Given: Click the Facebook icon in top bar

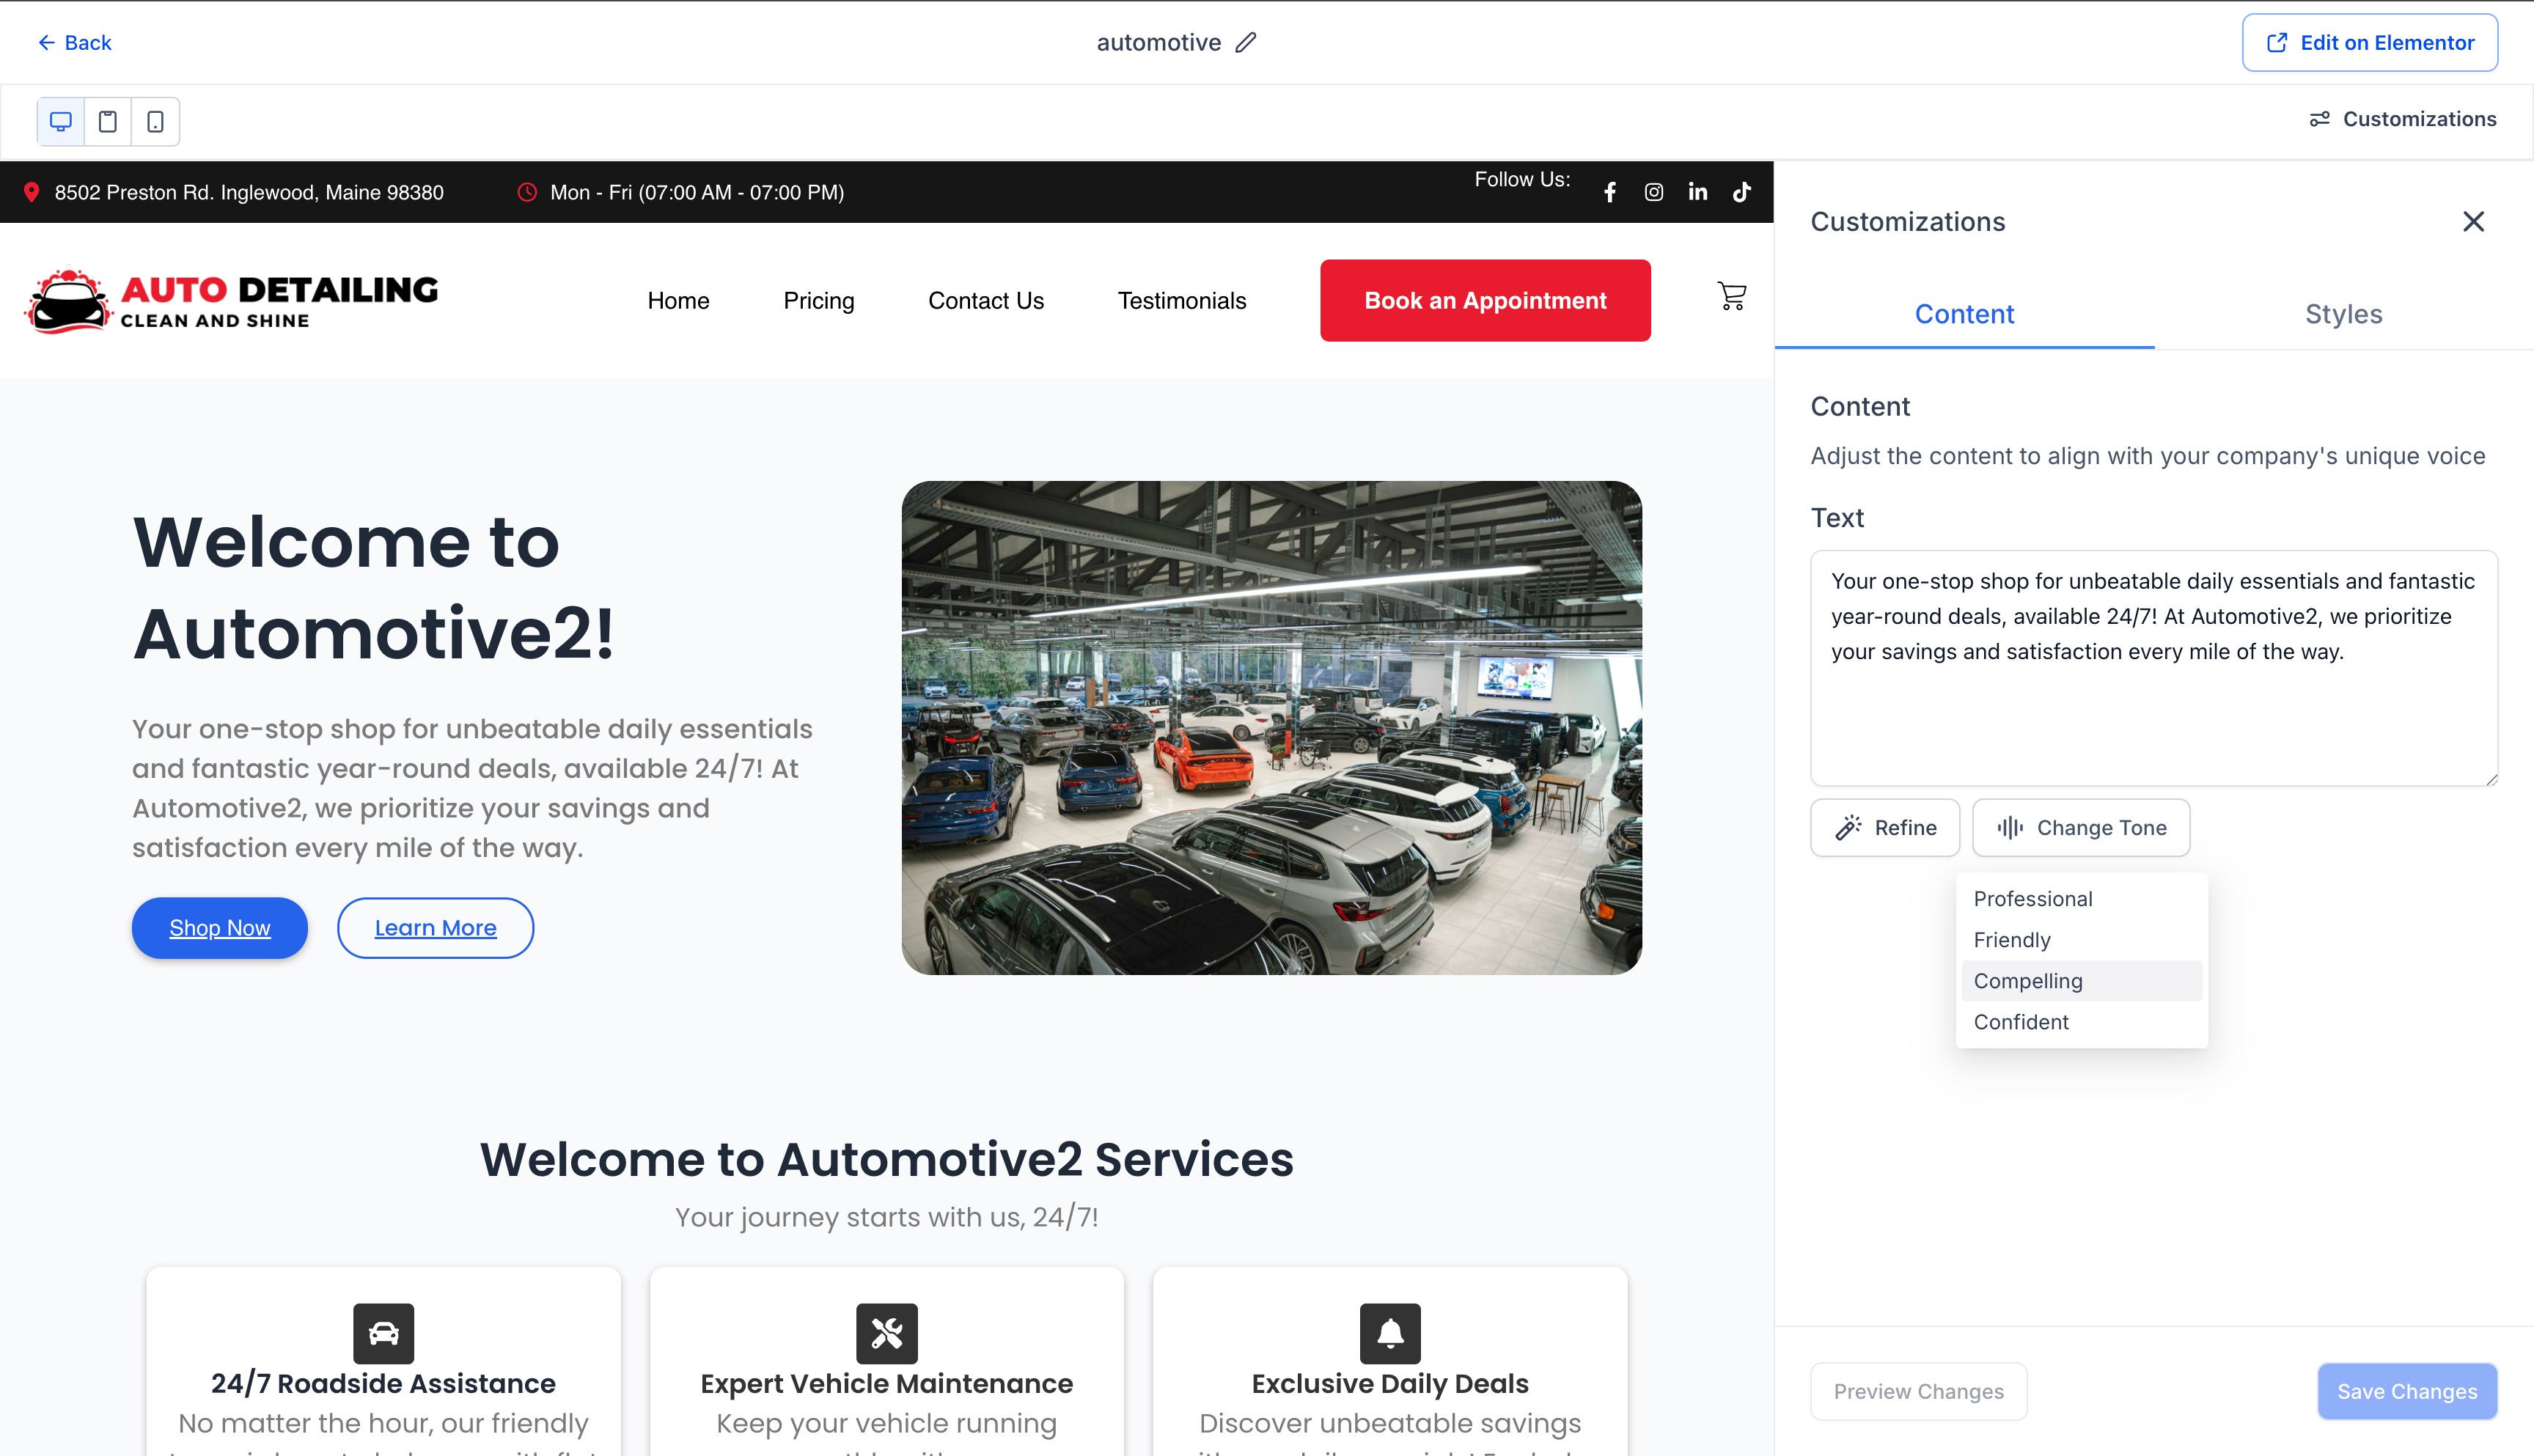Looking at the screenshot, I should coord(1610,192).
